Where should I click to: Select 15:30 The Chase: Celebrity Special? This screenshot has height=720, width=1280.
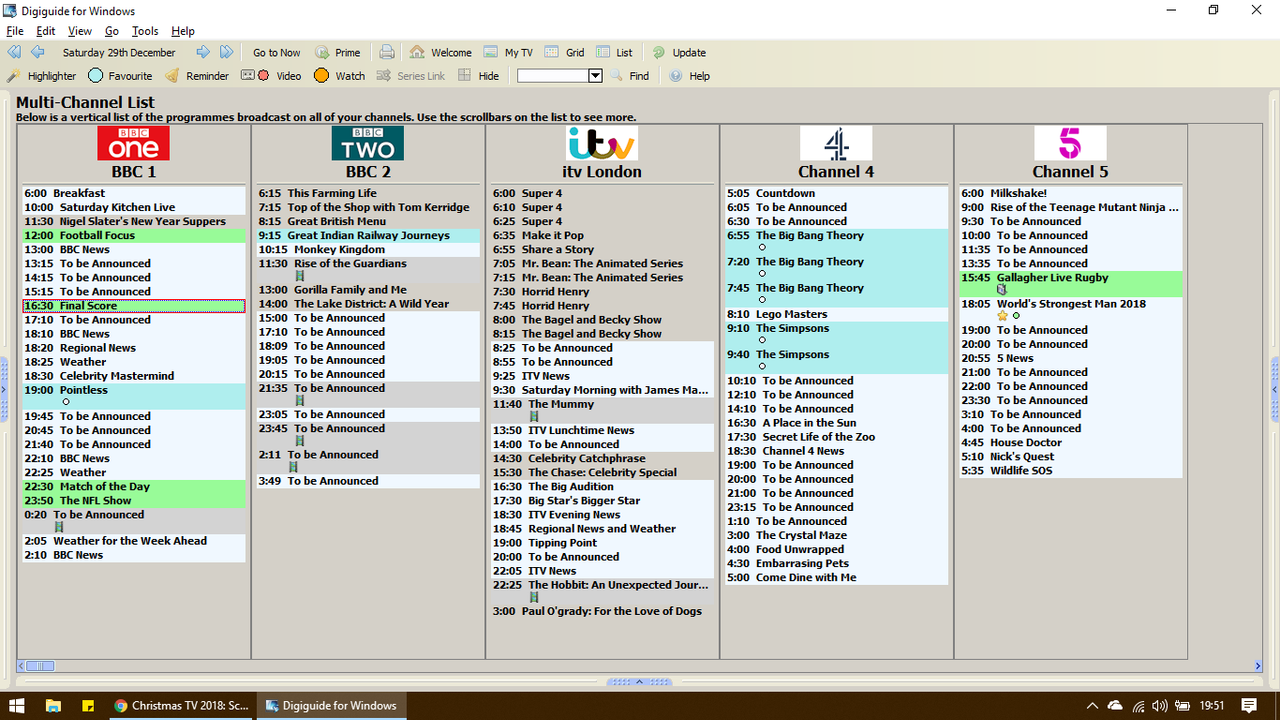point(603,473)
